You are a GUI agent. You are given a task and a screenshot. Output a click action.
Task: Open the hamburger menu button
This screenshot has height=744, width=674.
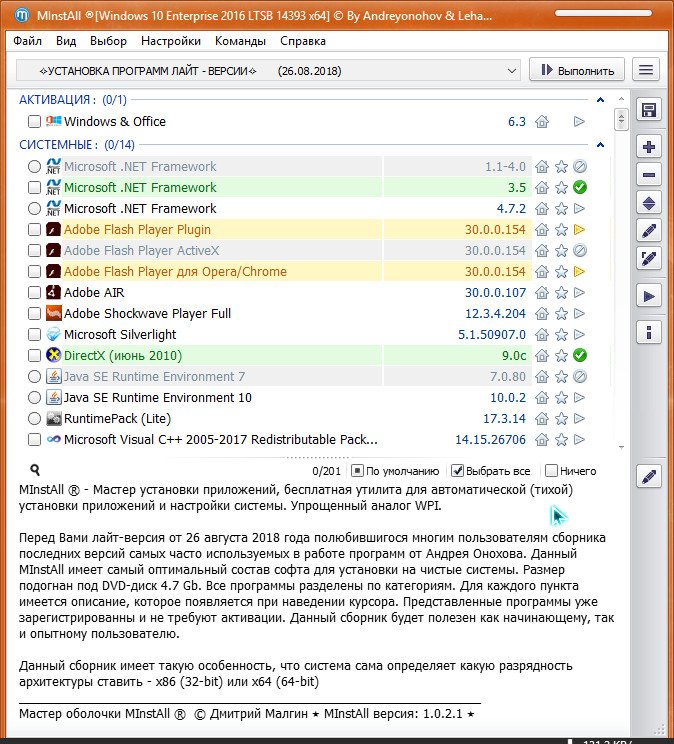click(646, 70)
